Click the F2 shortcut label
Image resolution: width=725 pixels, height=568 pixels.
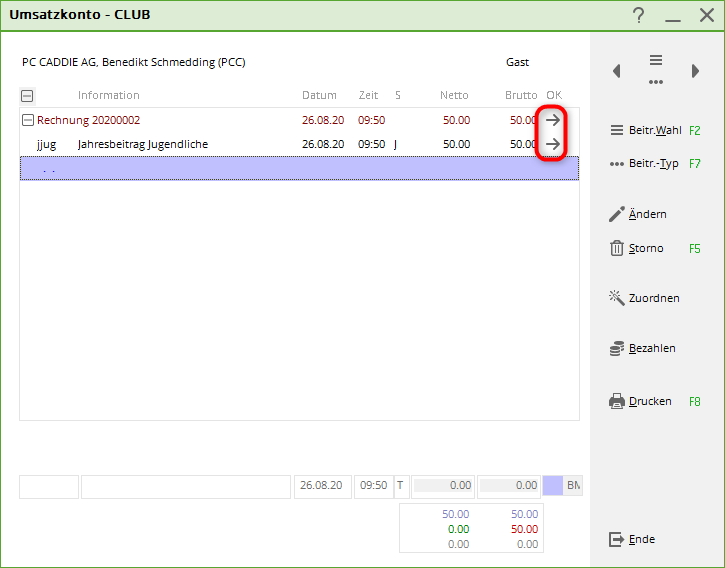694,131
